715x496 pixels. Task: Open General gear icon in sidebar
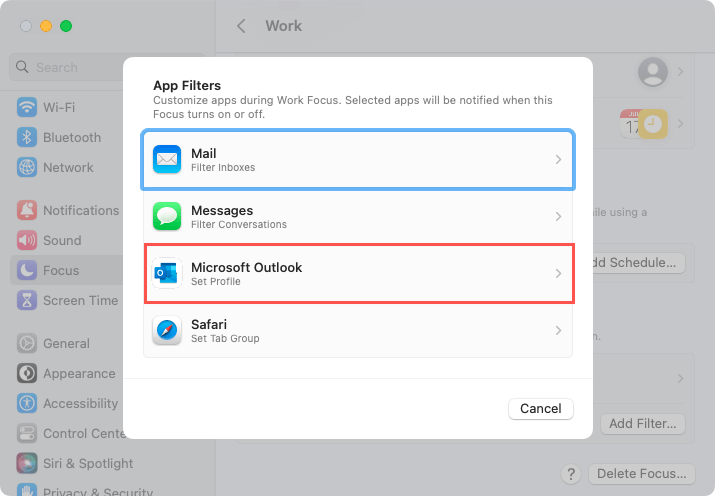tap(27, 343)
